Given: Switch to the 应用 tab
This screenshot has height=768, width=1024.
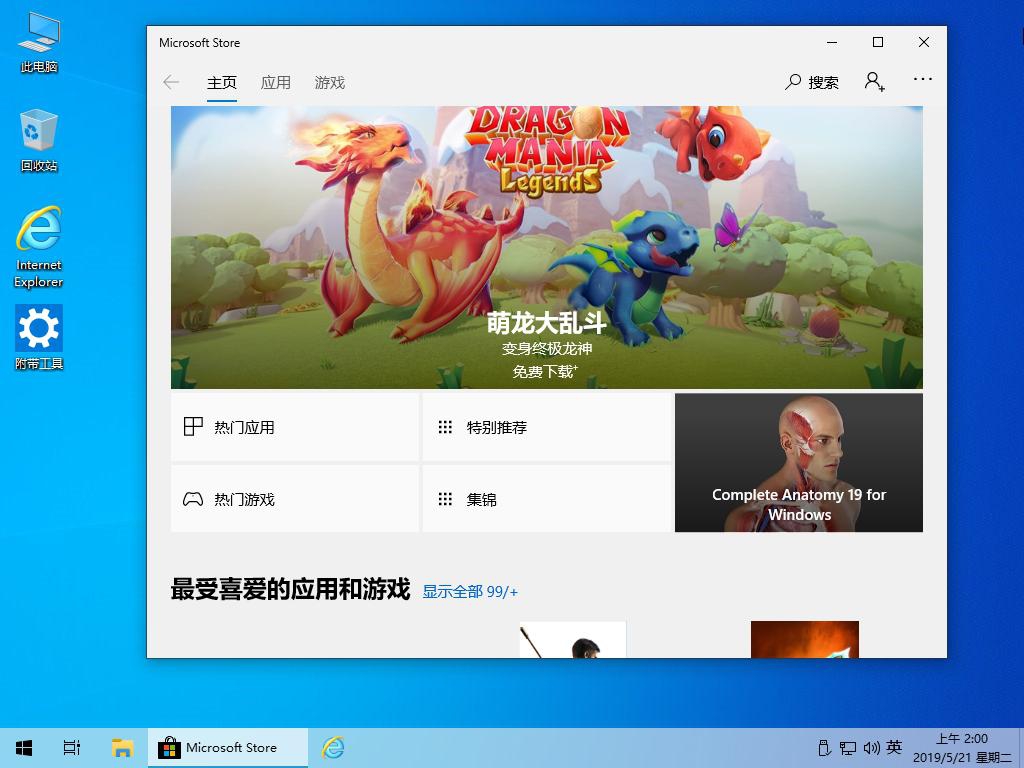Looking at the screenshot, I should 276,83.
